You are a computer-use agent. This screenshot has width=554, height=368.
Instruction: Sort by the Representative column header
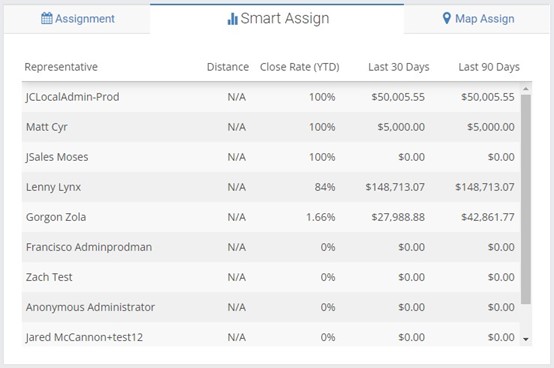61,67
